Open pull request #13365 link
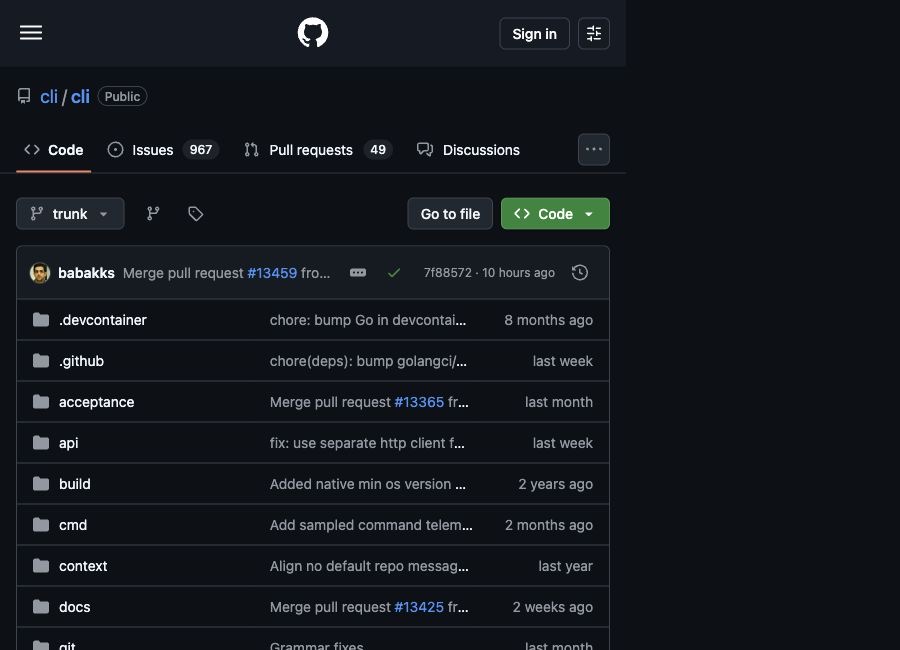This screenshot has height=650, width=900. click(419, 402)
